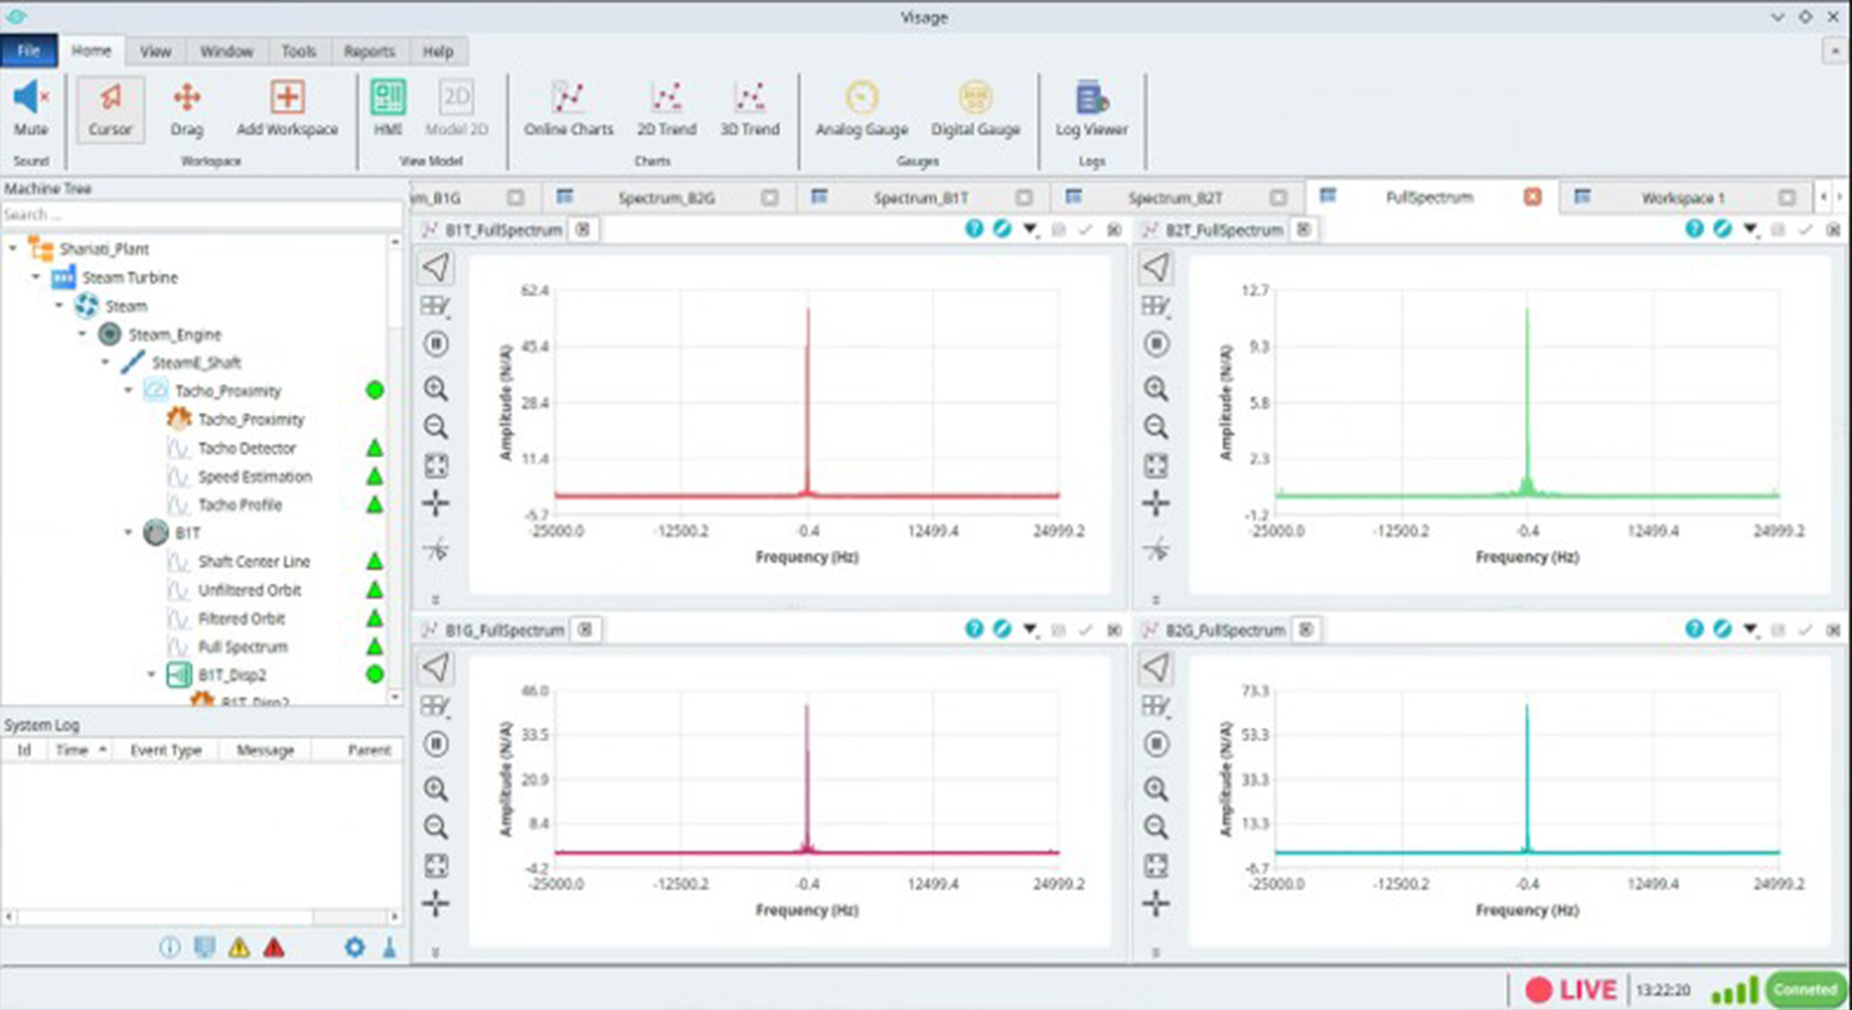Click the Connected status badge
Viewport: 1852px width, 1010px height.
1805,990
